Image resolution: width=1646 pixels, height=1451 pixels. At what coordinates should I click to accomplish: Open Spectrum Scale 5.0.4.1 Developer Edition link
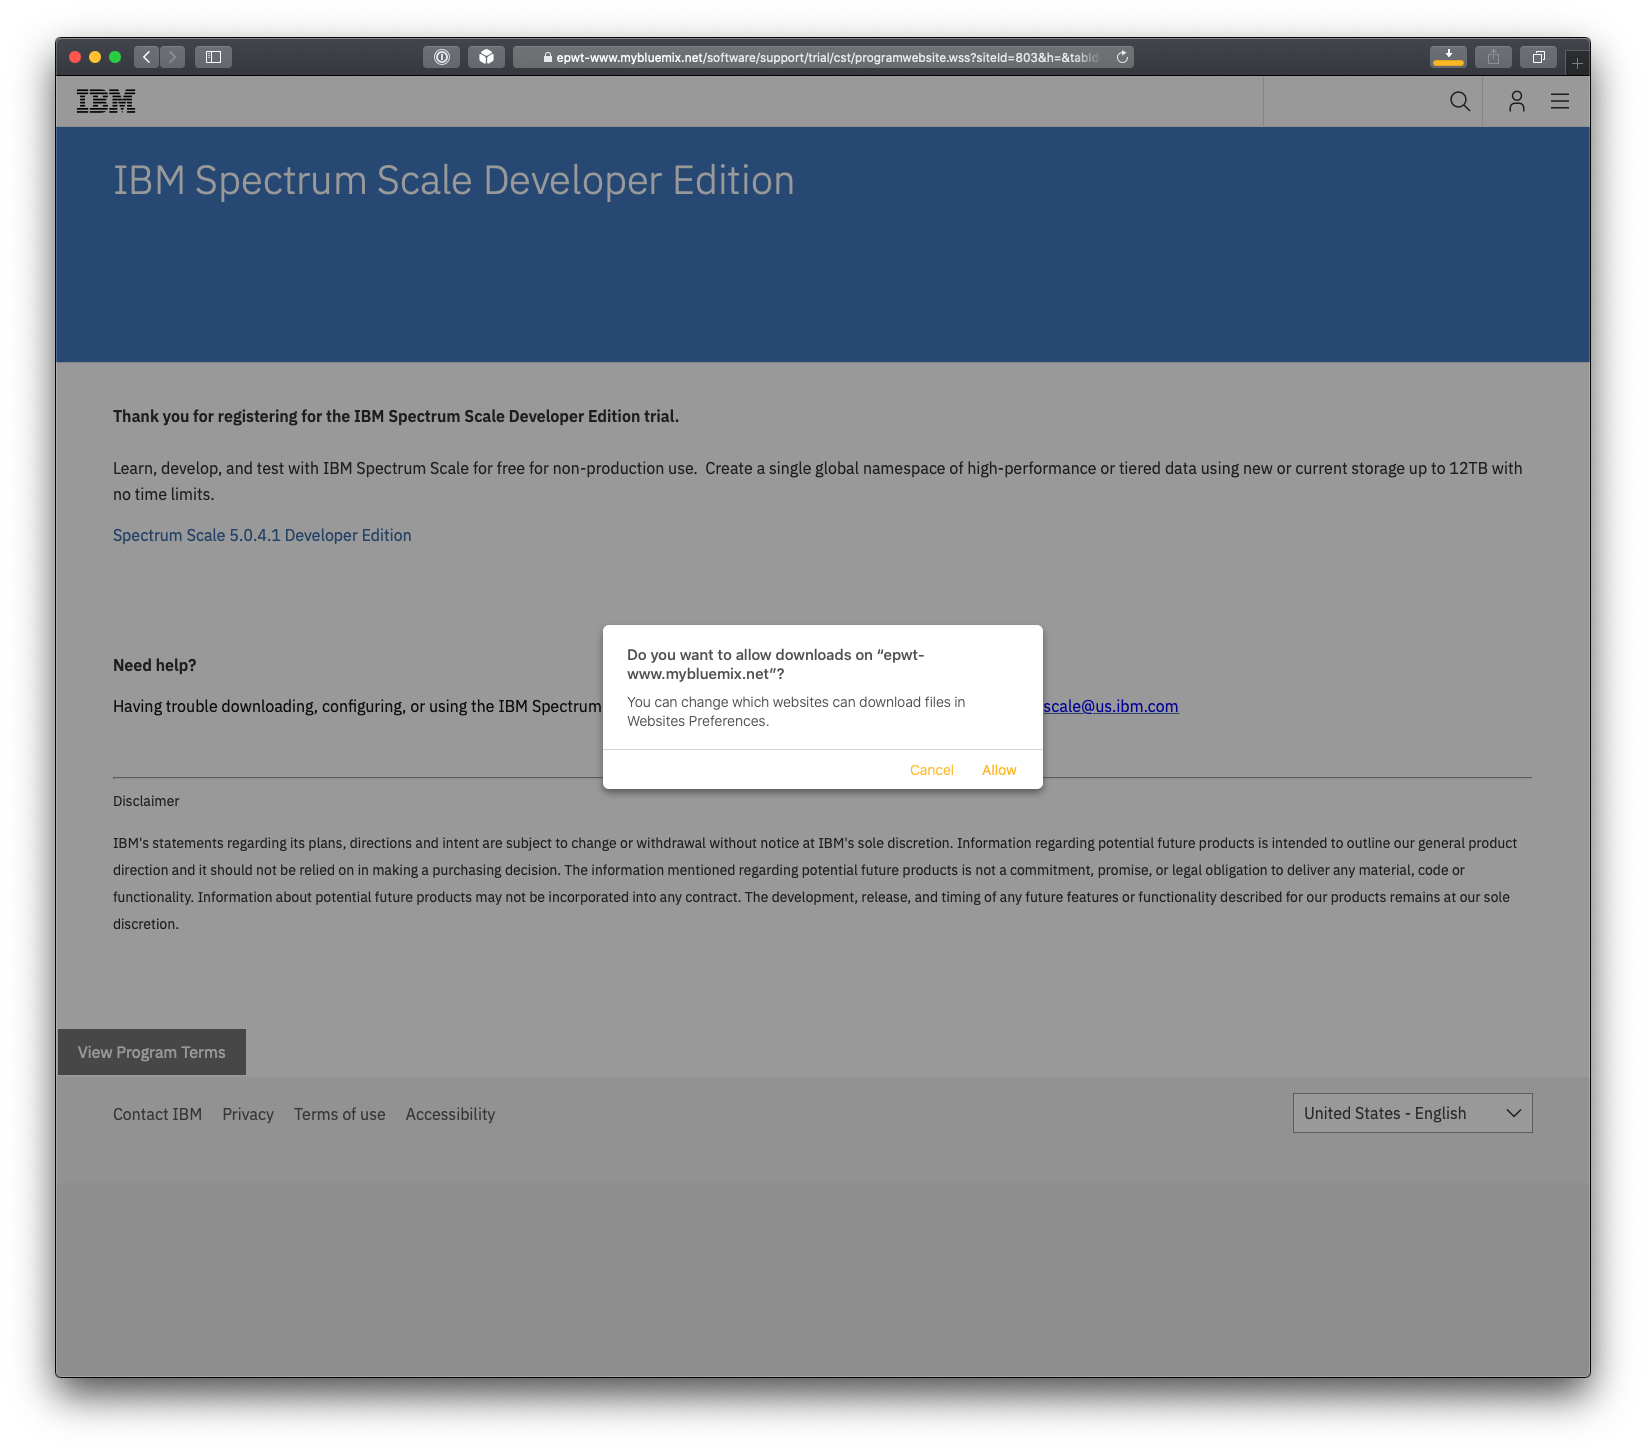coord(262,535)
